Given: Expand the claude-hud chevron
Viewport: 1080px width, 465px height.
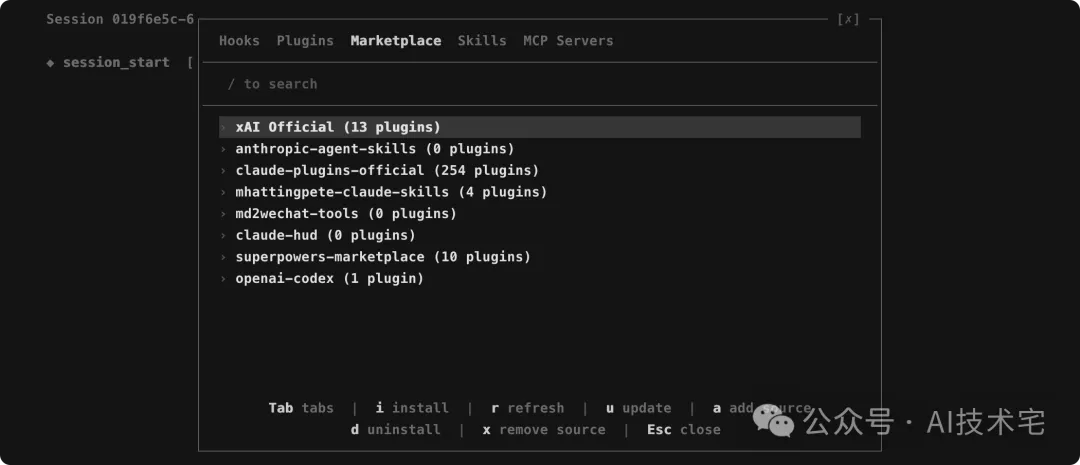Looking at the screenshot, I should point(223,236).
